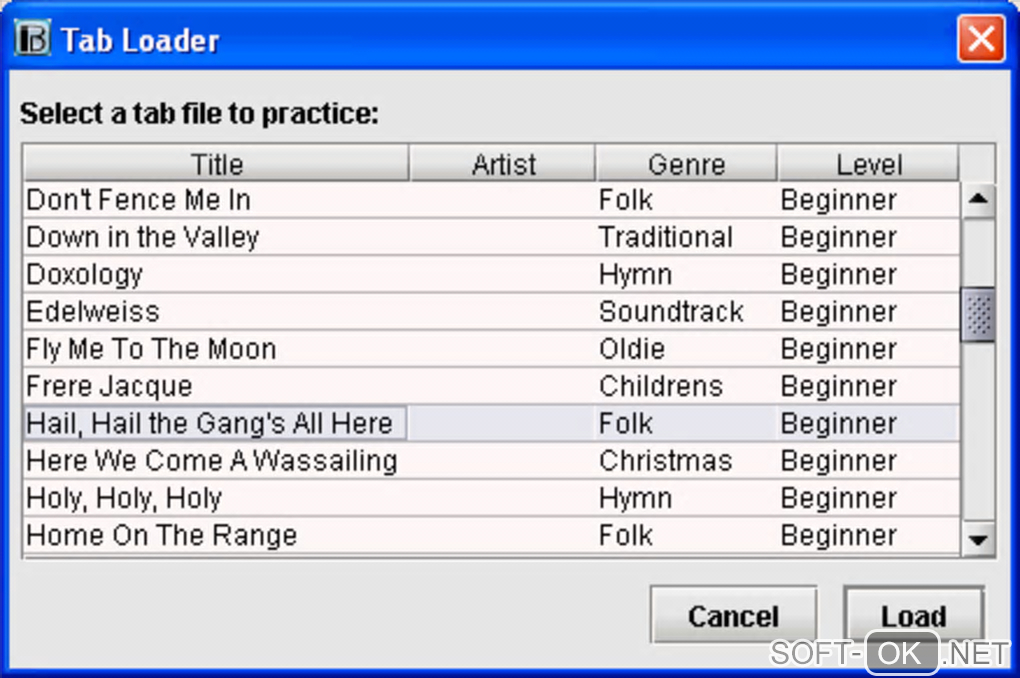Select Home On The Range
Screen dimensions: 1020x678
tap(162, 535)
